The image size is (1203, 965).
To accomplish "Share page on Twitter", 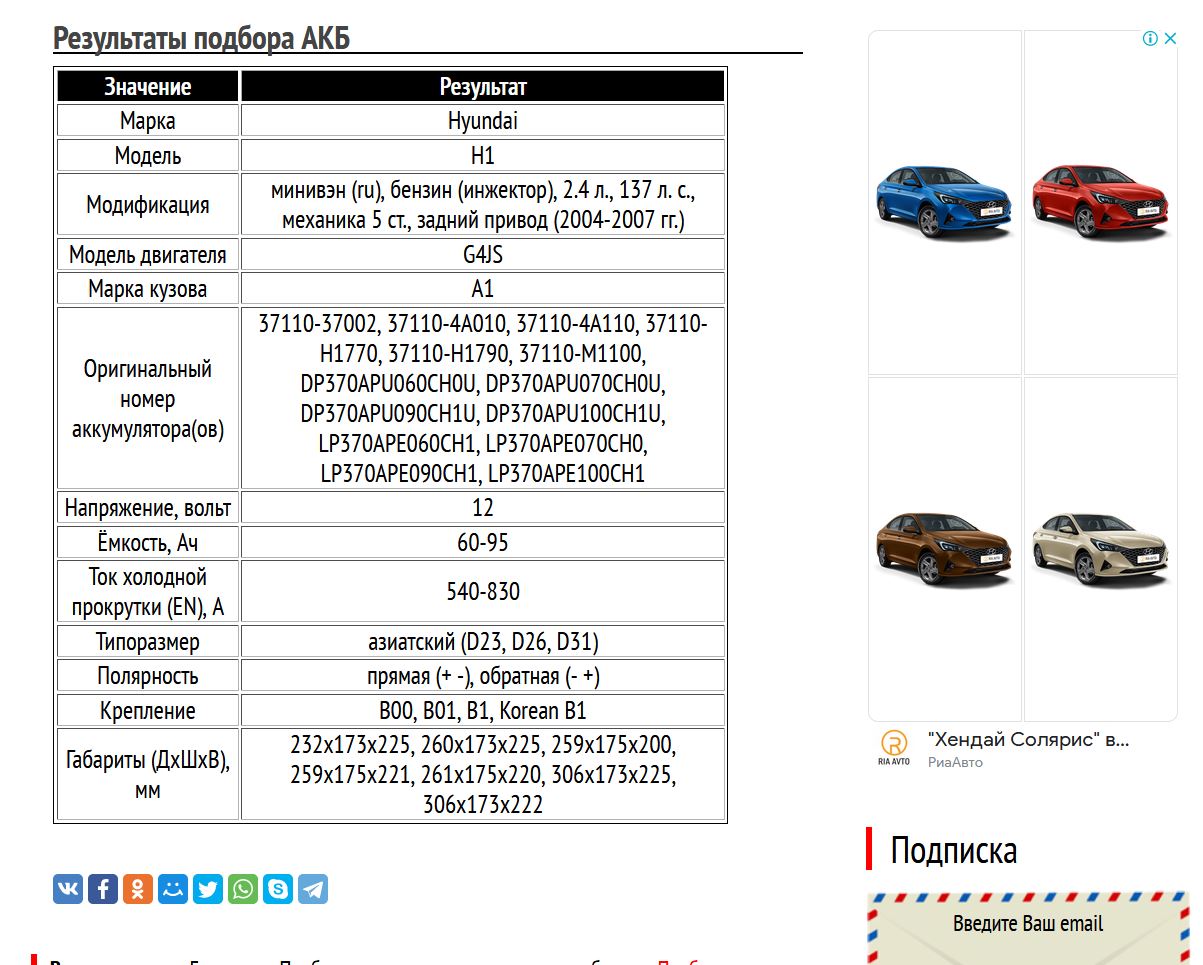I will click(208, 889).
